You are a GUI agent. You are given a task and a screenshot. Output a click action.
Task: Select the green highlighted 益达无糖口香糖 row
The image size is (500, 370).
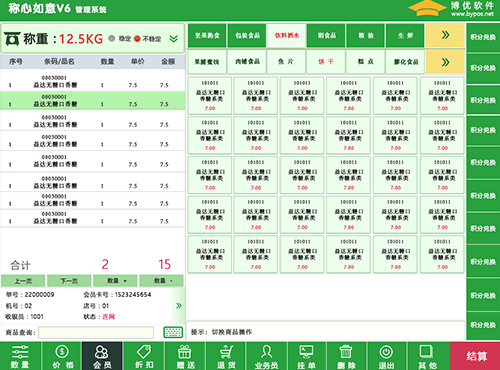93,101
